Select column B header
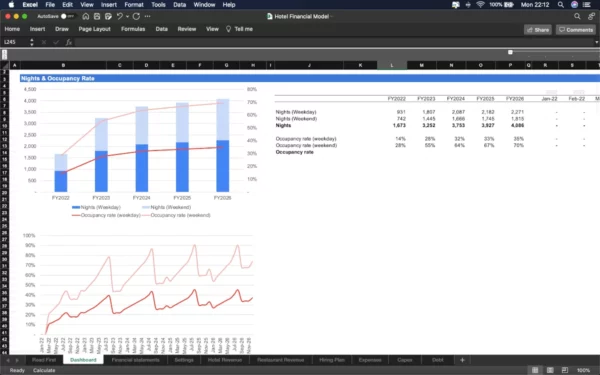The height and width of the screenshot is (375, 600). point(63,65)
